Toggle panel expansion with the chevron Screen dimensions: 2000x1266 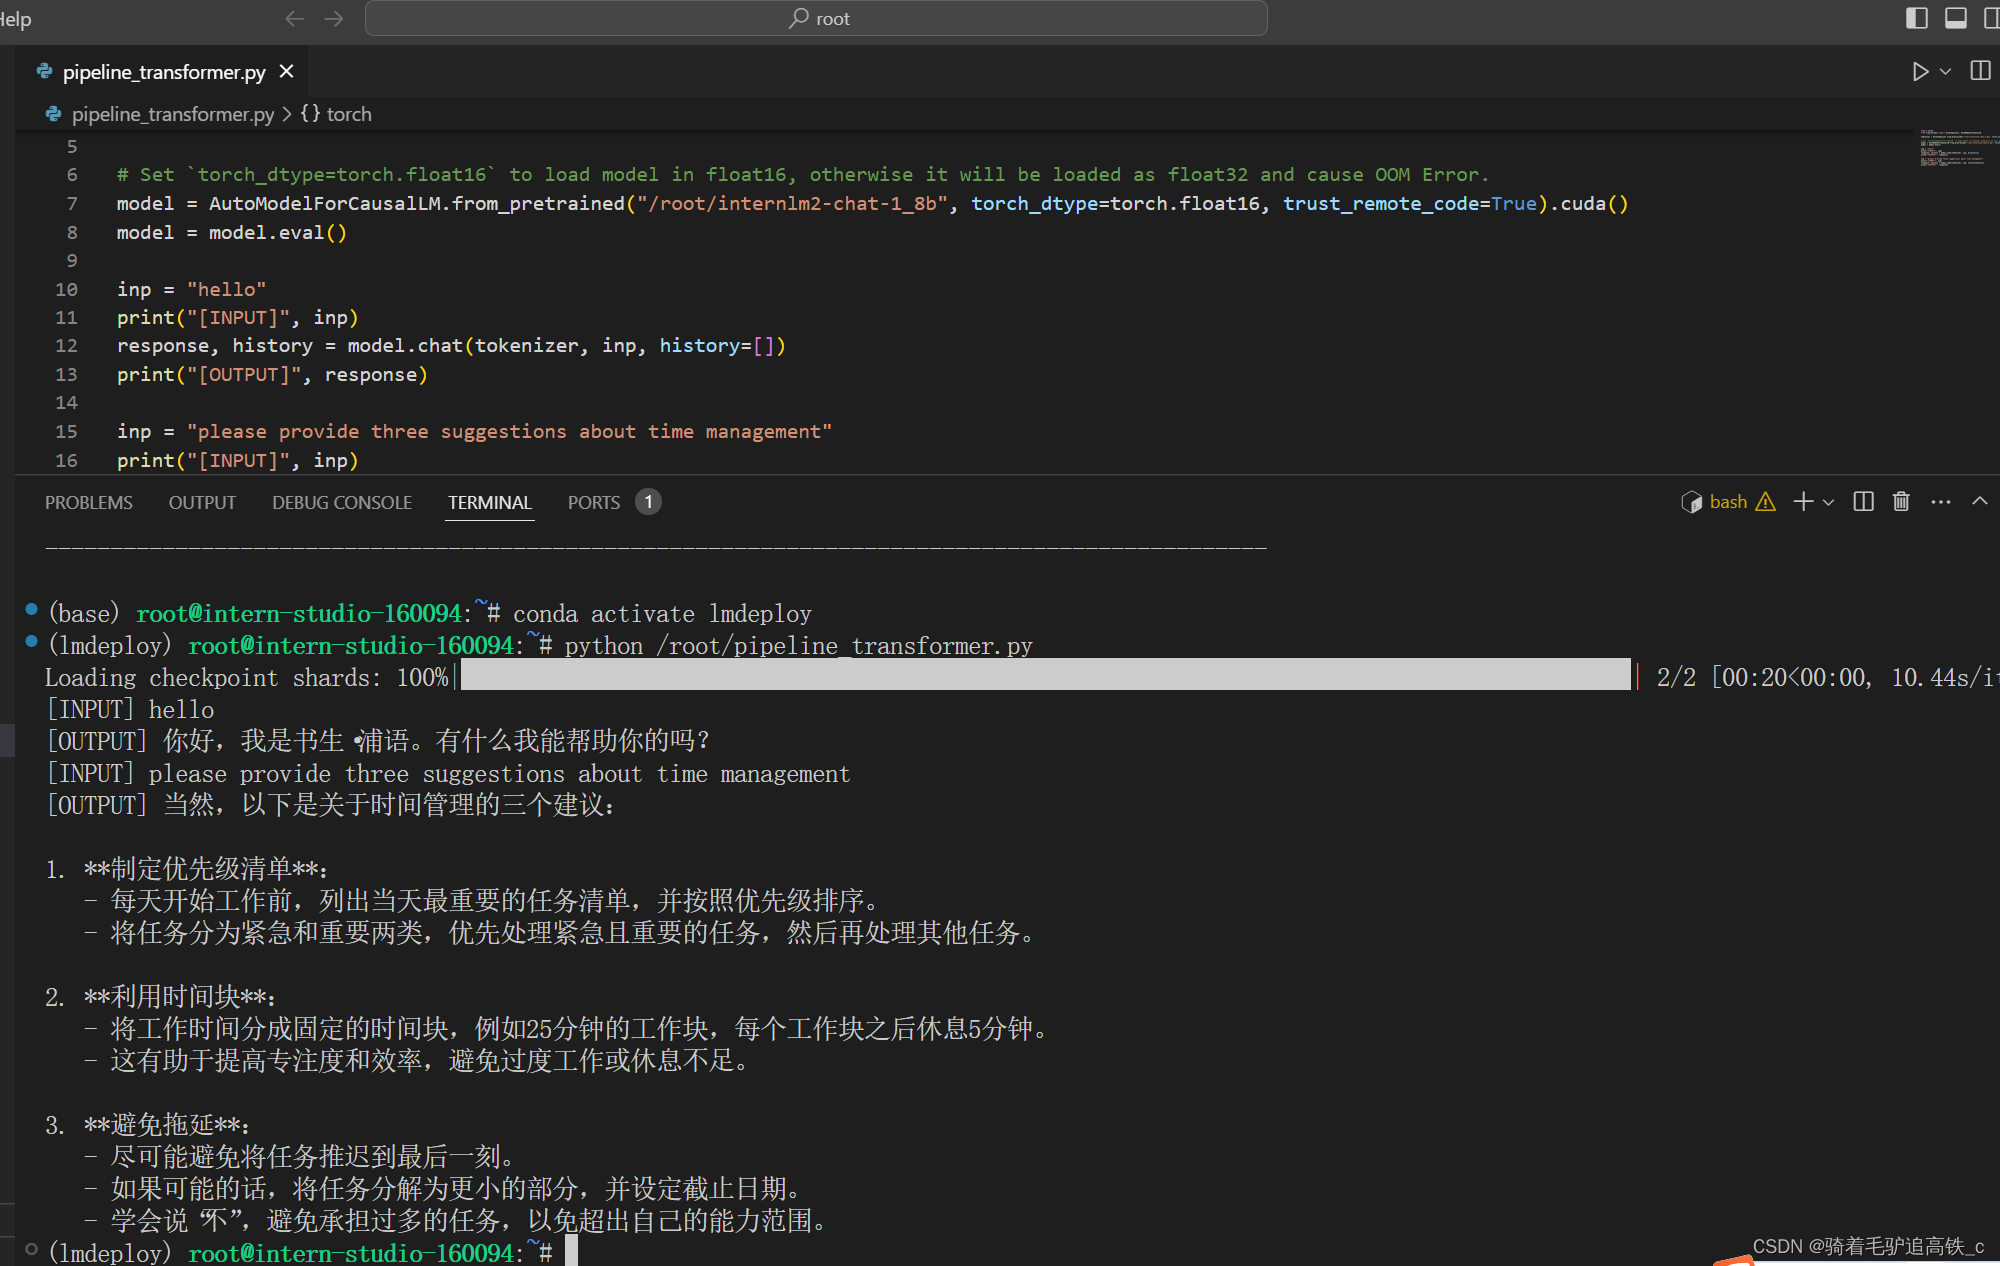click(x=1980, y=502)
